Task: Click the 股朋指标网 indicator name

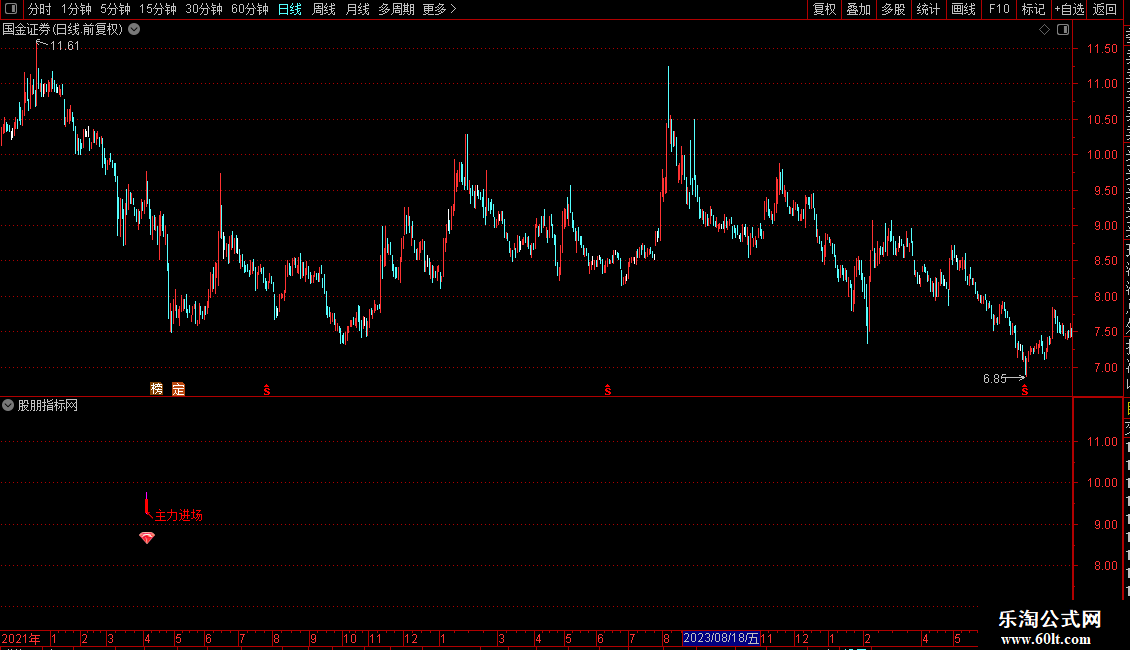Action: 48,406
